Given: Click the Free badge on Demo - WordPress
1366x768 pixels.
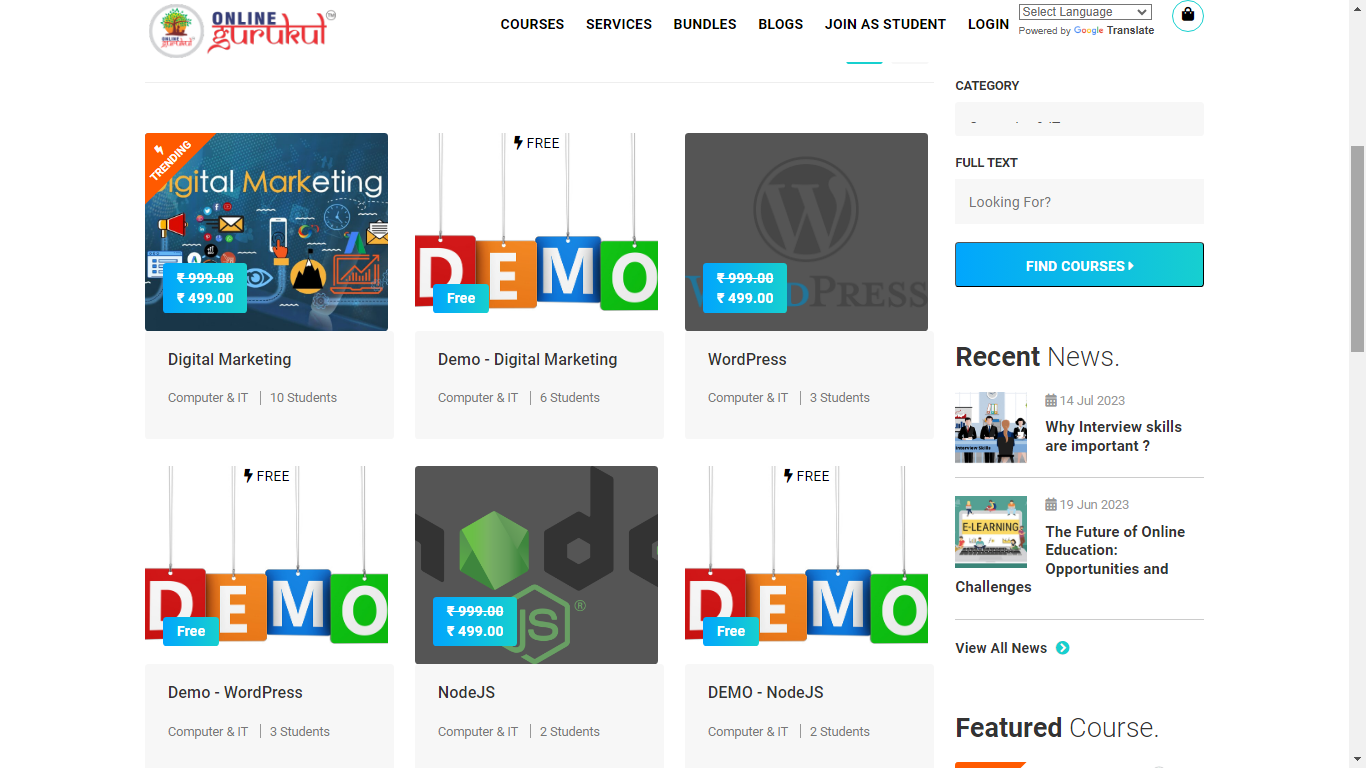Looking at the screenshot, I should coord(191,631).
